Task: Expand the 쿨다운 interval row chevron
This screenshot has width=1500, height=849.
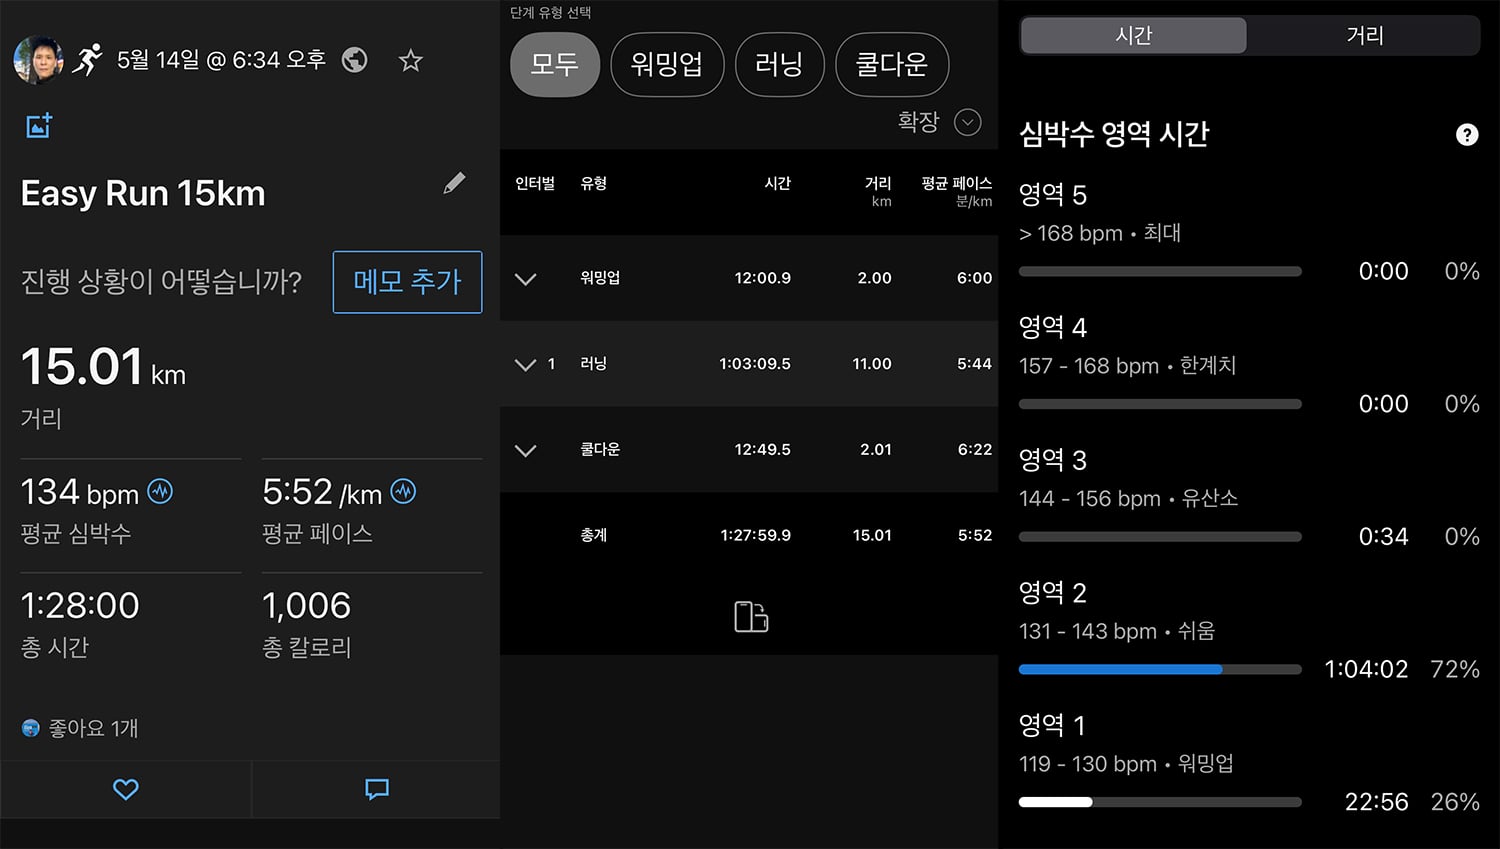Action: coord(525,451)
